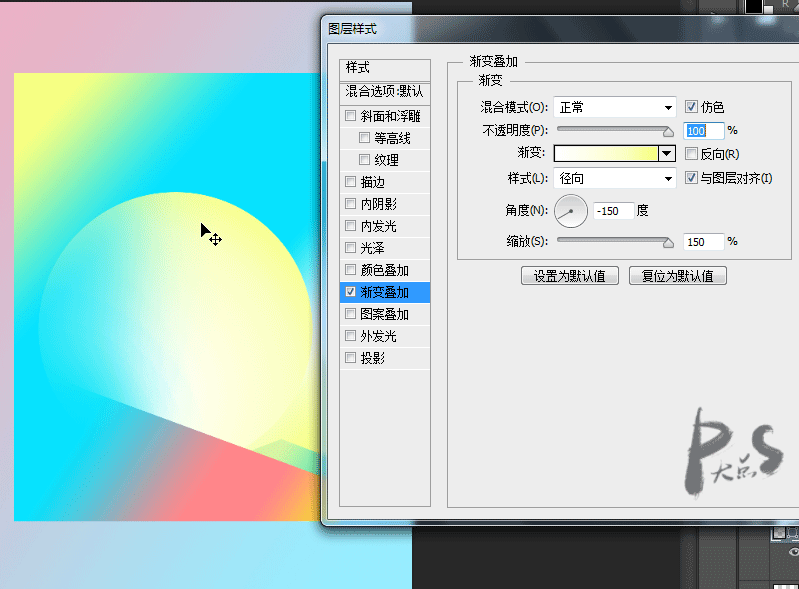Image resolution: width=799 pixels, height=589 pixels.
Task: Uncheck the 仿色 dither checkbox
Action: pos(691,106)
